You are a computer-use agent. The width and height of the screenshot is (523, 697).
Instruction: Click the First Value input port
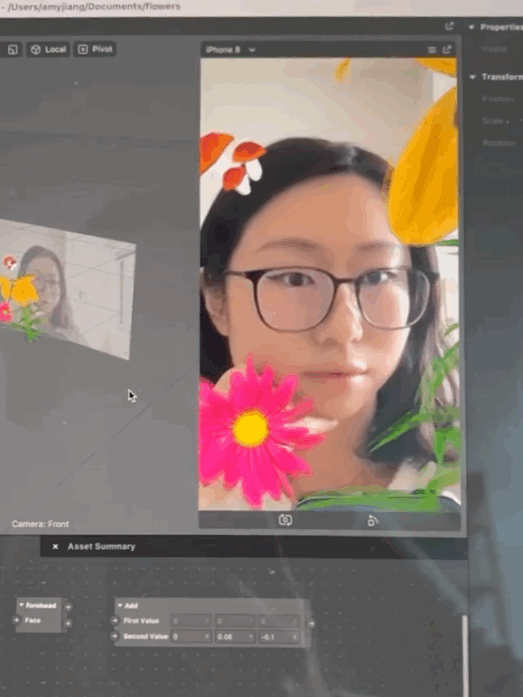115,620
